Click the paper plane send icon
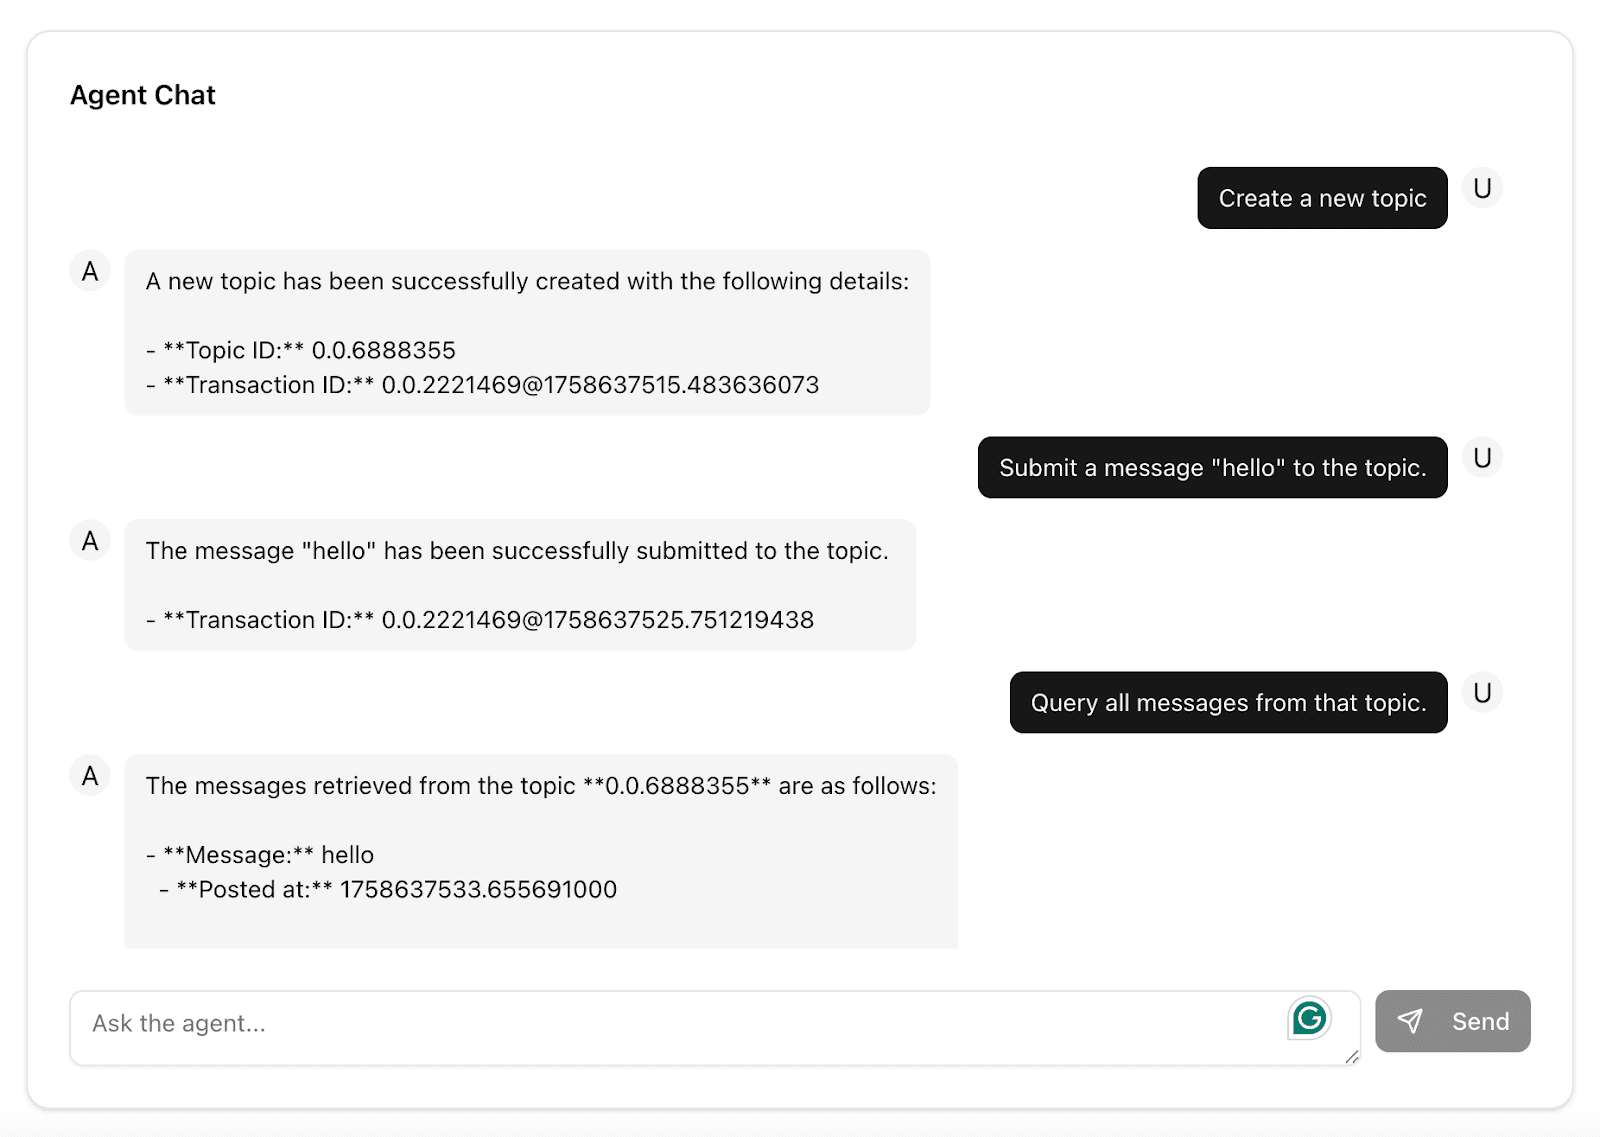The height and width of the screenshot is (1137, 1600). tap(1410, 1021)
